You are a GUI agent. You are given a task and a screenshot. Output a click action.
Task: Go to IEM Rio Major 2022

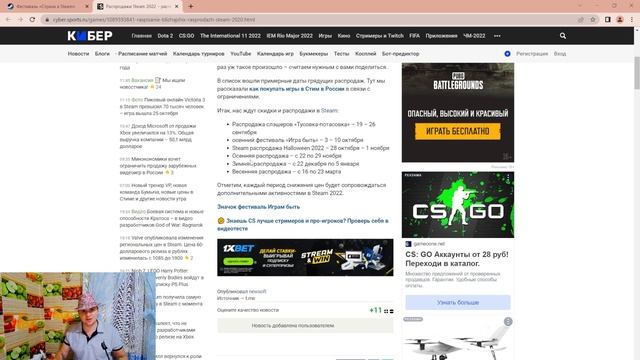point(289,36)
